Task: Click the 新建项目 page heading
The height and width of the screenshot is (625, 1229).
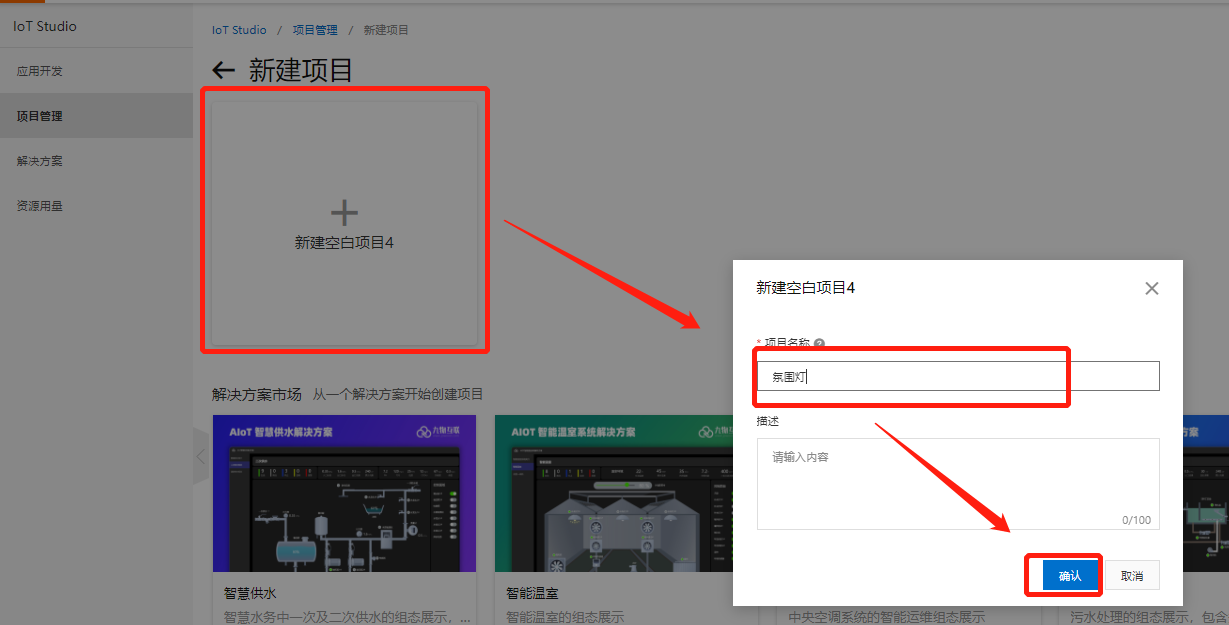Action: click(x=301, y=70)
